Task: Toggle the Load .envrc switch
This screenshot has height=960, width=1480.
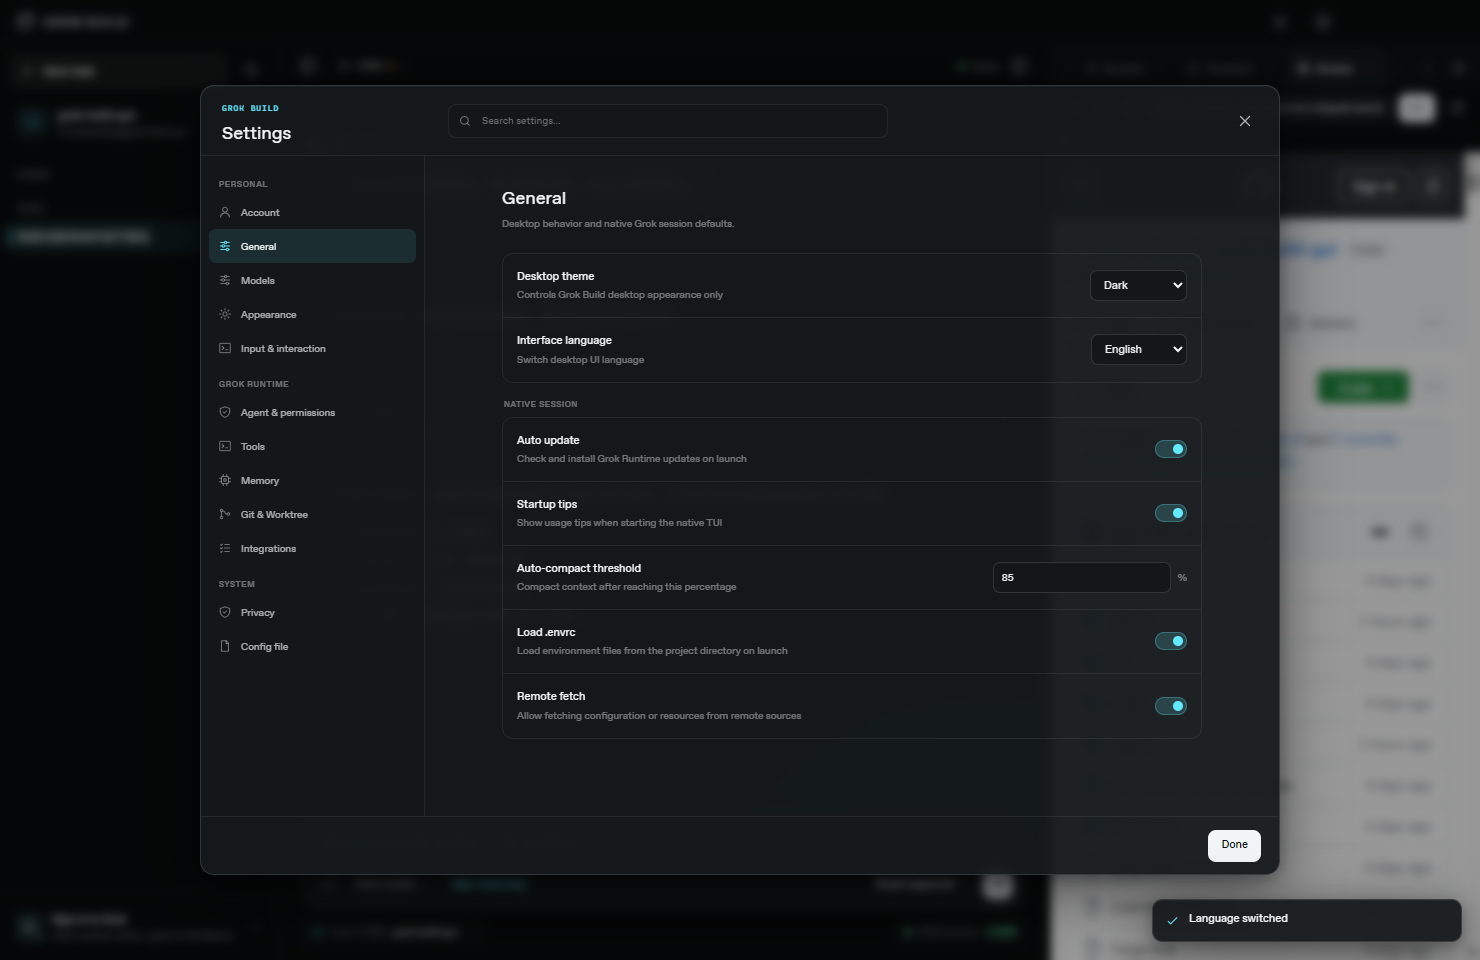Action: (1171, 641)
